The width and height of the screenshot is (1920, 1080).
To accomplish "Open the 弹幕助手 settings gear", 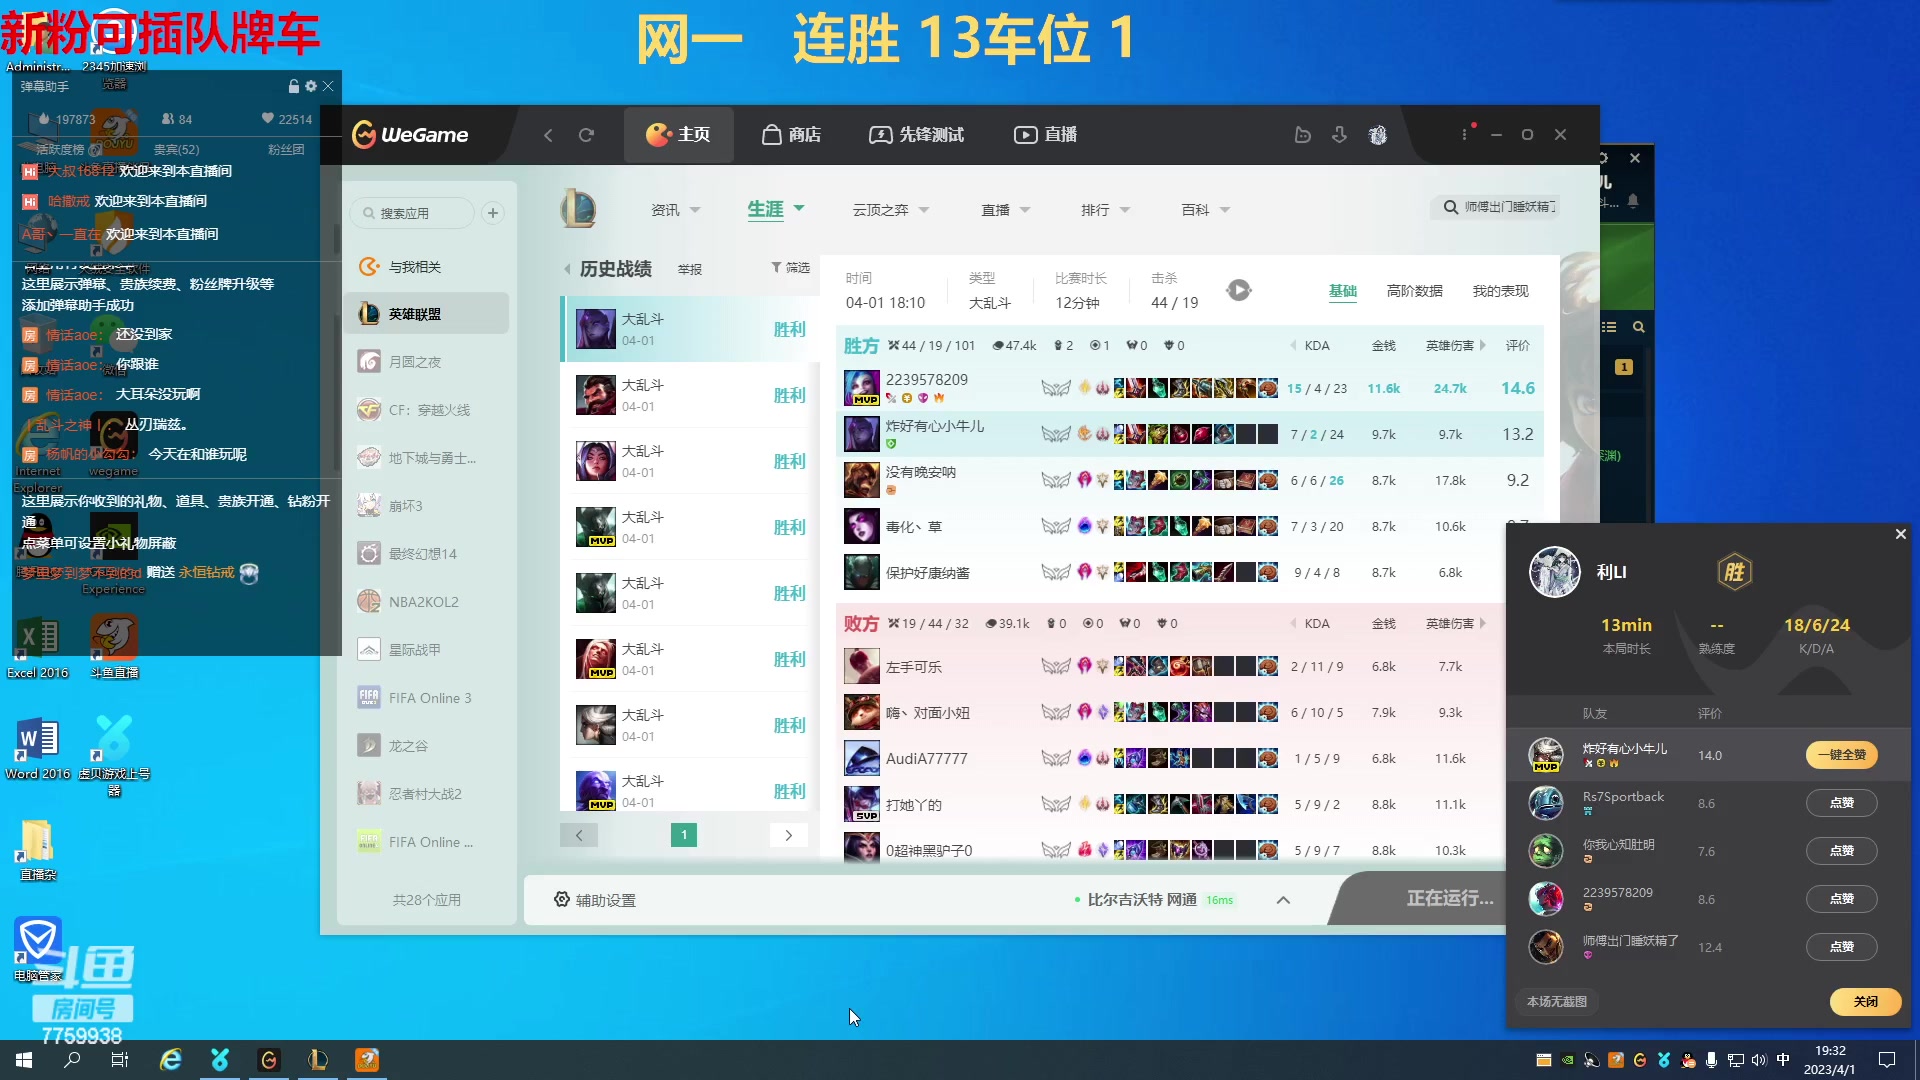I will point(311,86).
